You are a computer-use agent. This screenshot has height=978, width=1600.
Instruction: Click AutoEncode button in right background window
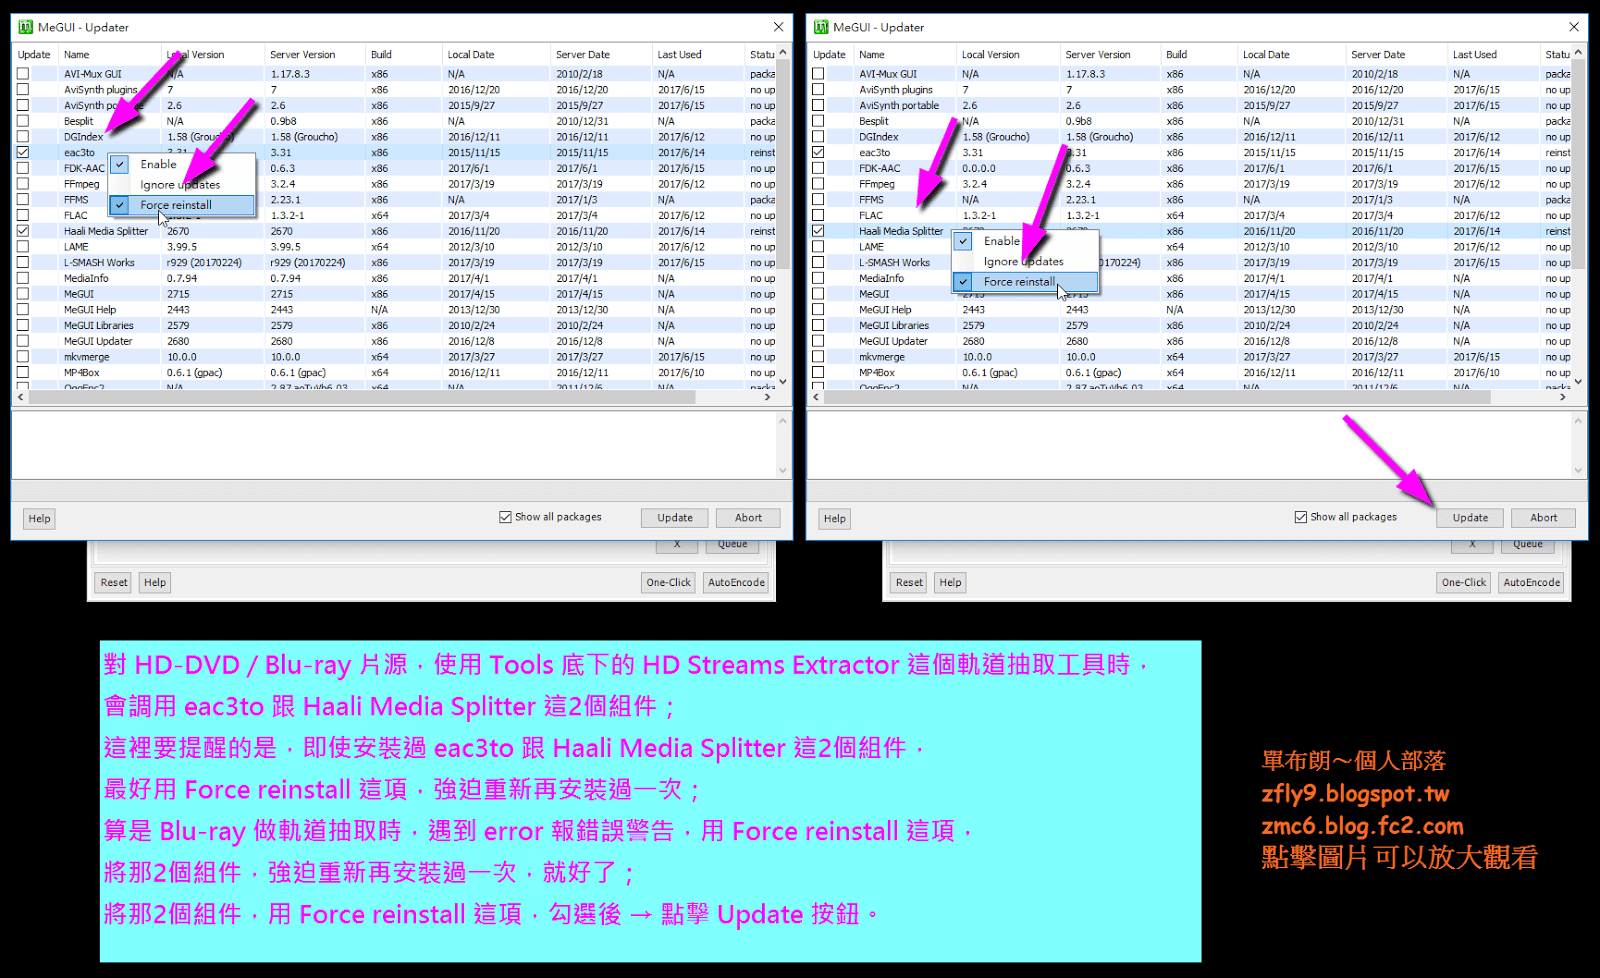1531,582
